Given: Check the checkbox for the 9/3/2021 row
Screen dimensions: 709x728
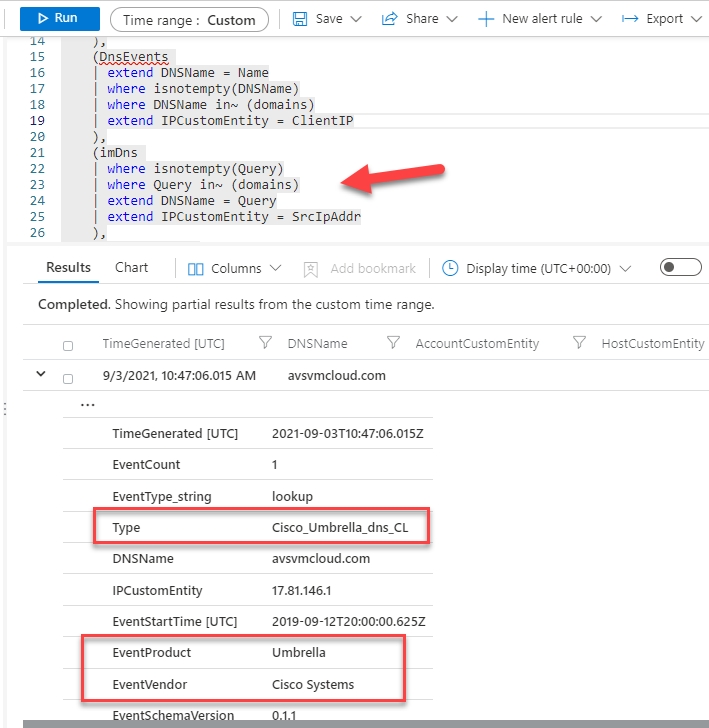Looking at the screenshot, I should click(x=68, y=378).
